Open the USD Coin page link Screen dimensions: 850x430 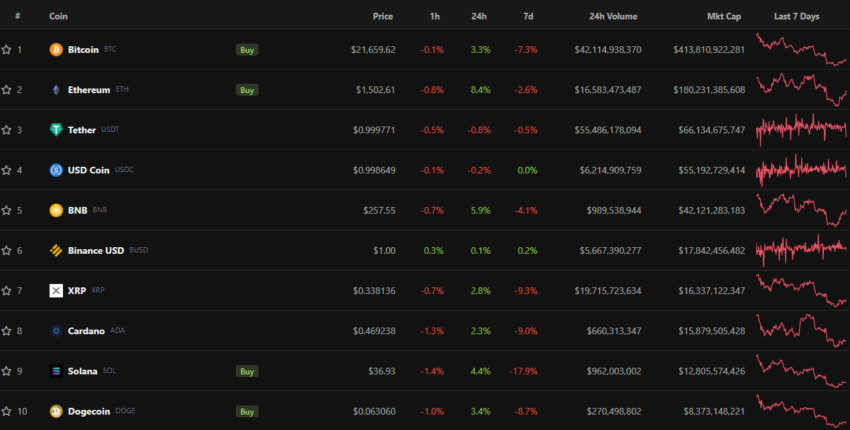(x=88, y=170)
